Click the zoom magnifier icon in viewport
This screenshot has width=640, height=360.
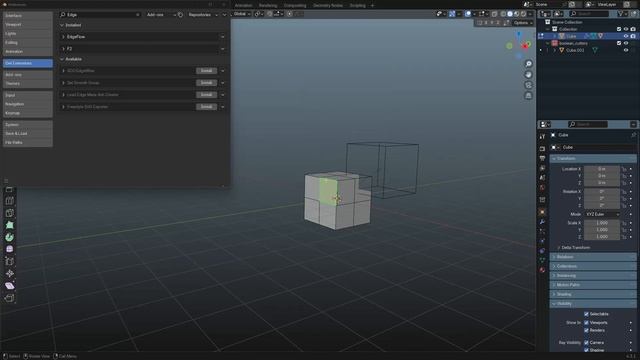click(x=528, y=64)
